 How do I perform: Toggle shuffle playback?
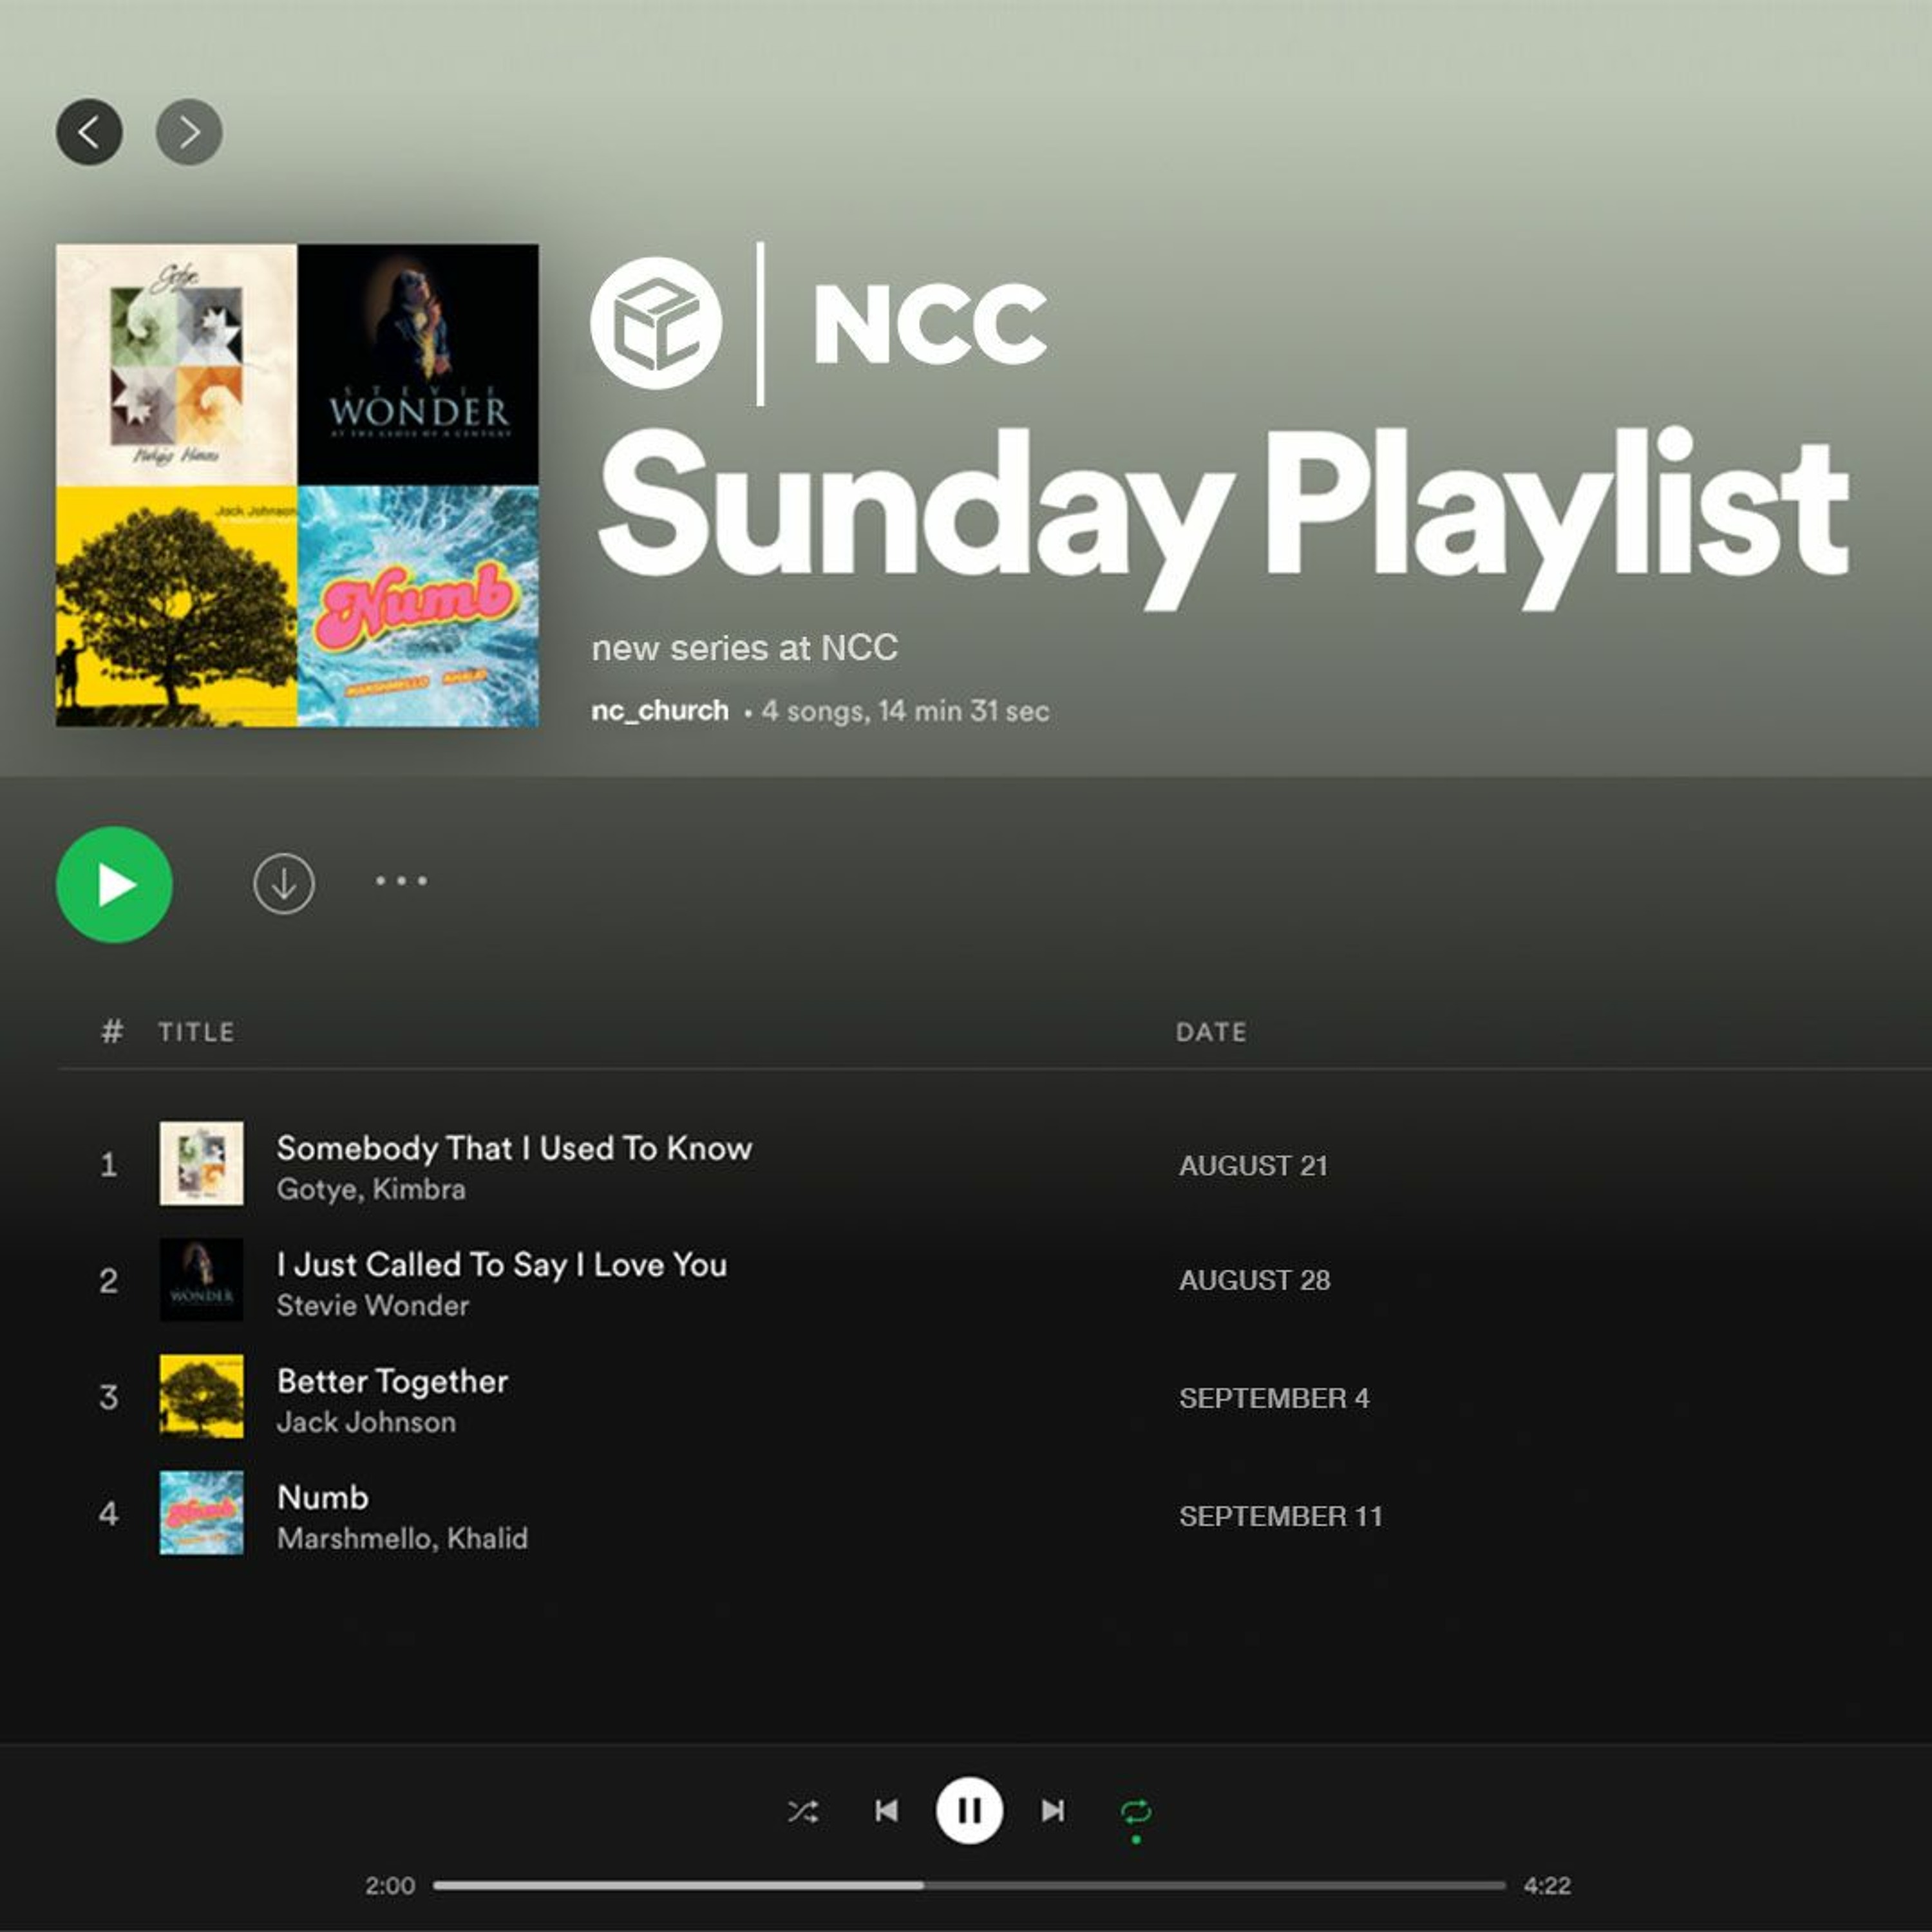click(803, 1811)
